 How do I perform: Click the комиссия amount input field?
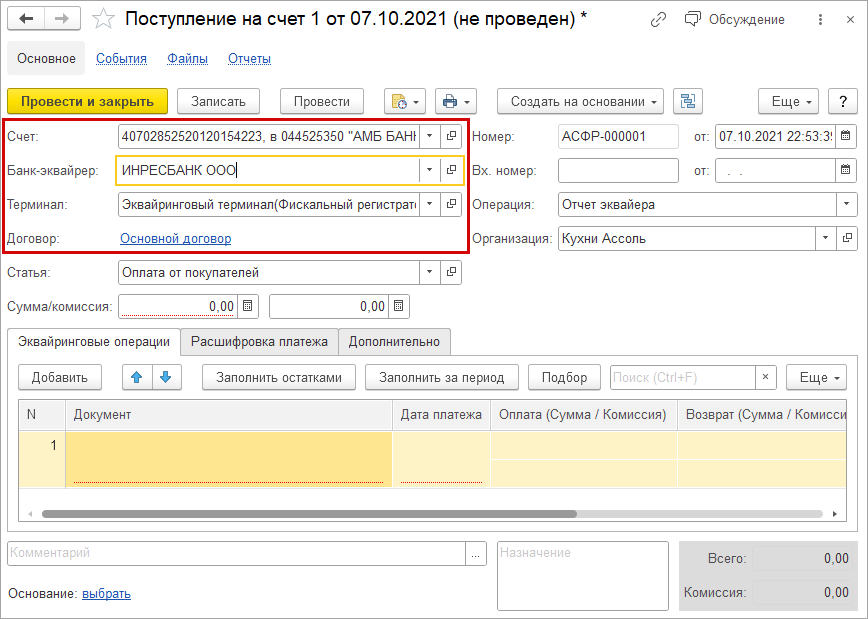click(329, 306)
